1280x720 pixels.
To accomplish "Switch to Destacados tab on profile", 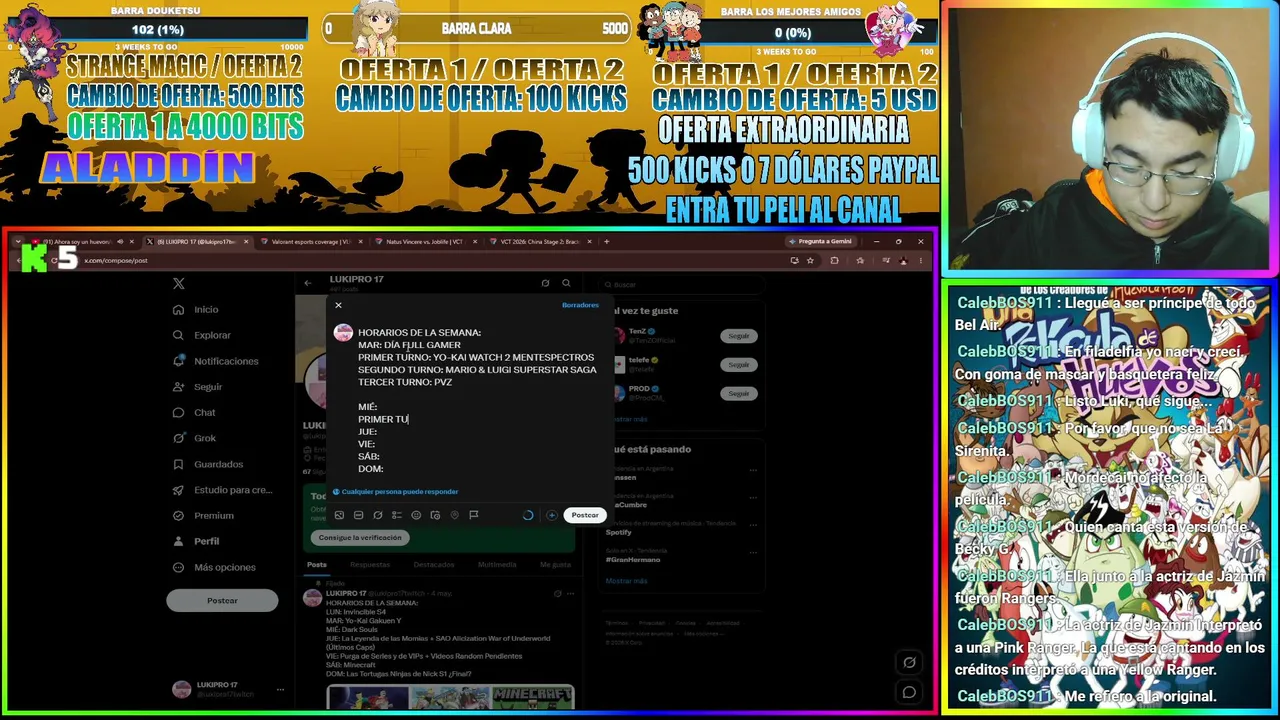I will click(x=434, y=565).
